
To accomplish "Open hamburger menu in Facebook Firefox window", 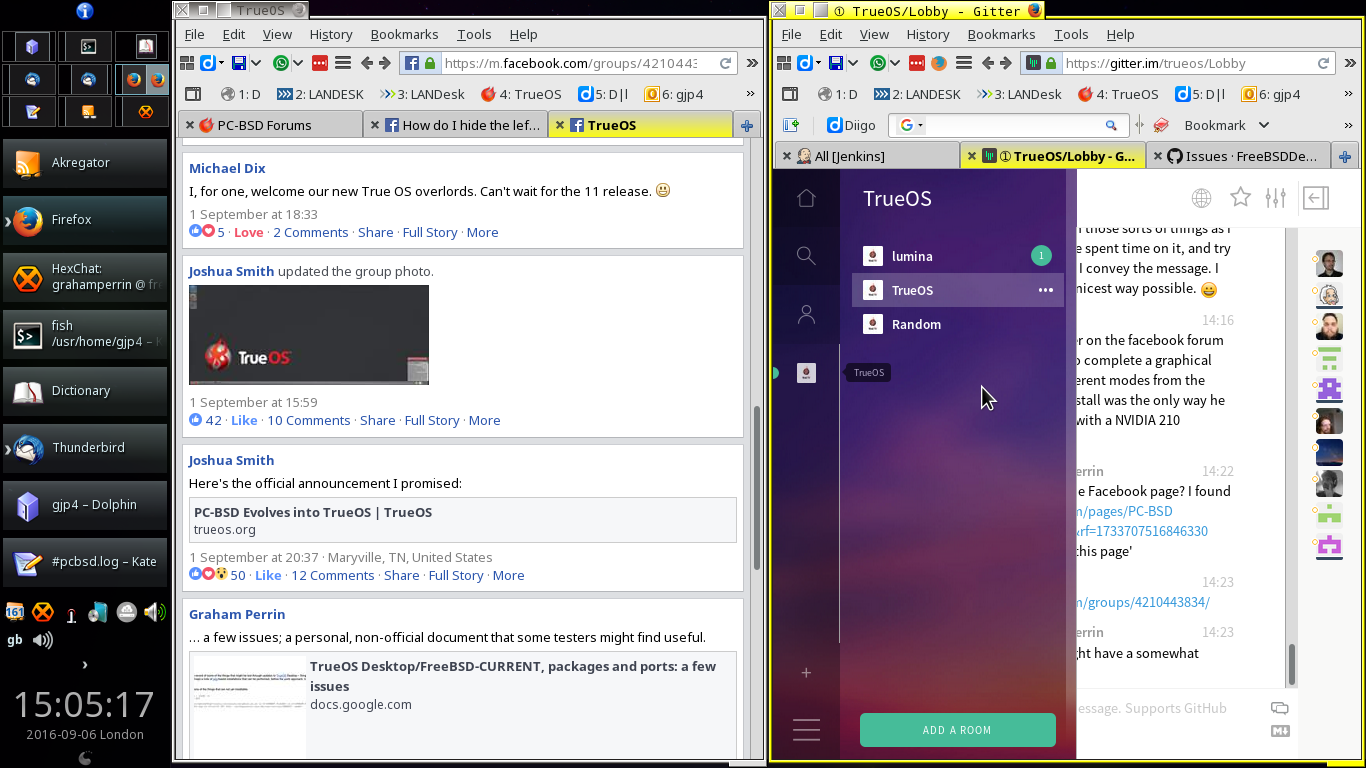I will tap(343, 63).
